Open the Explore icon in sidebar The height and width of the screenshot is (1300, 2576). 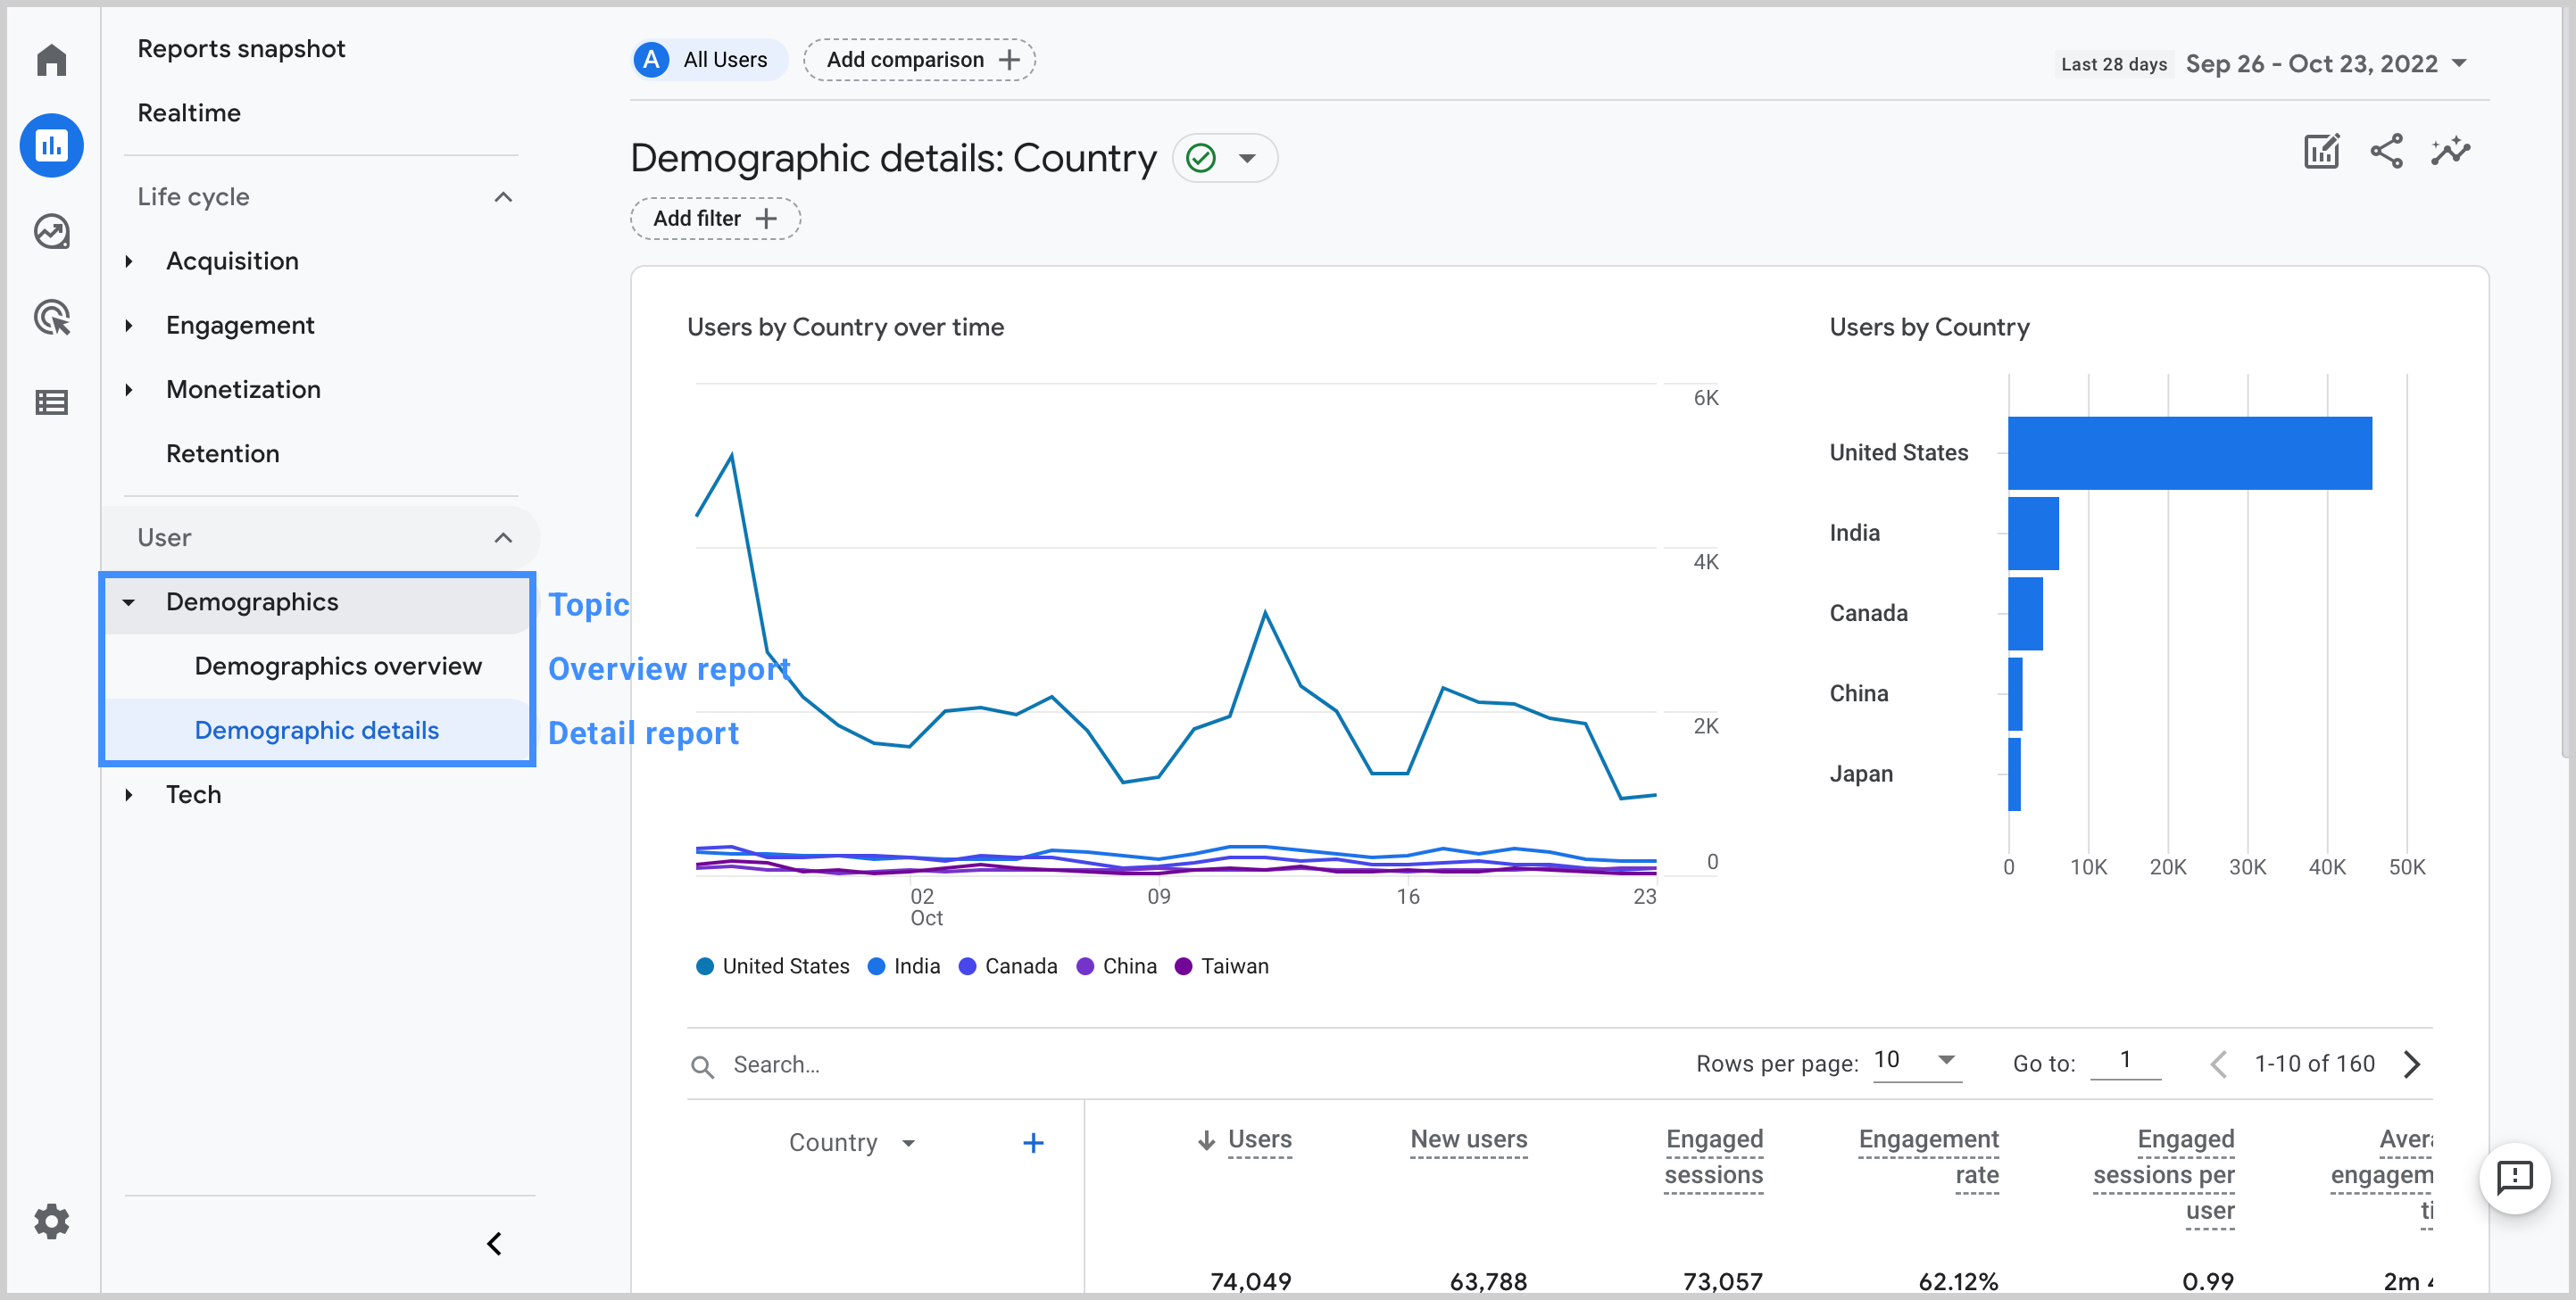(51, 232)
